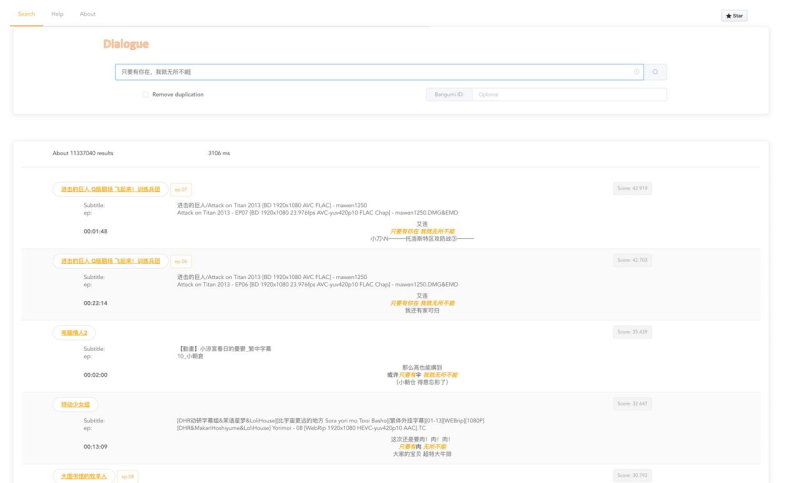The height and width of the screenshot is (483, 800).
Task: Click the 00:22:14 timestamp
Action: pos(95,303)
